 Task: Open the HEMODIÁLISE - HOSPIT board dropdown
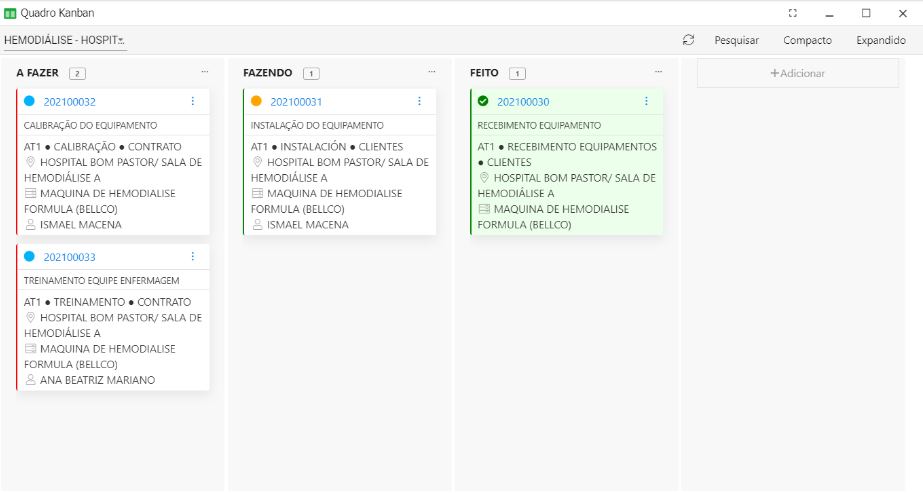coord(65,40)
